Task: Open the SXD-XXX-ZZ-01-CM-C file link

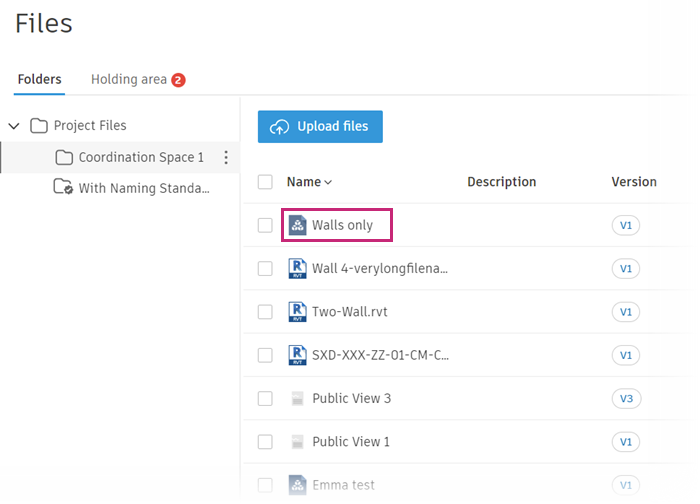Action: (x=380, y=355)
